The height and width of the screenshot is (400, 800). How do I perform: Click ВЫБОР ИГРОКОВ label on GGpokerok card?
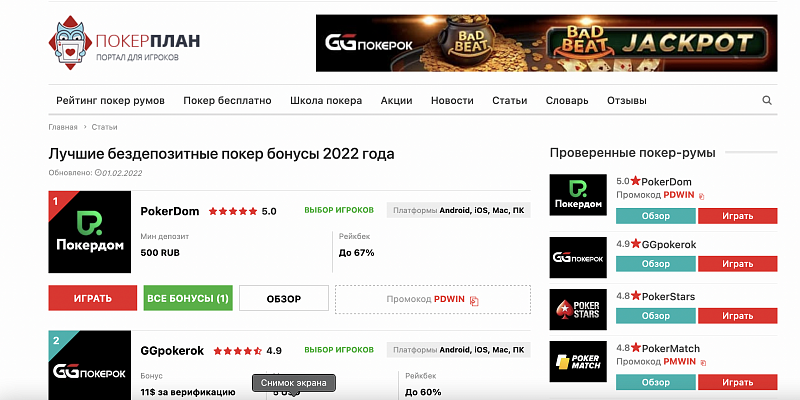[x=339, y=349]
